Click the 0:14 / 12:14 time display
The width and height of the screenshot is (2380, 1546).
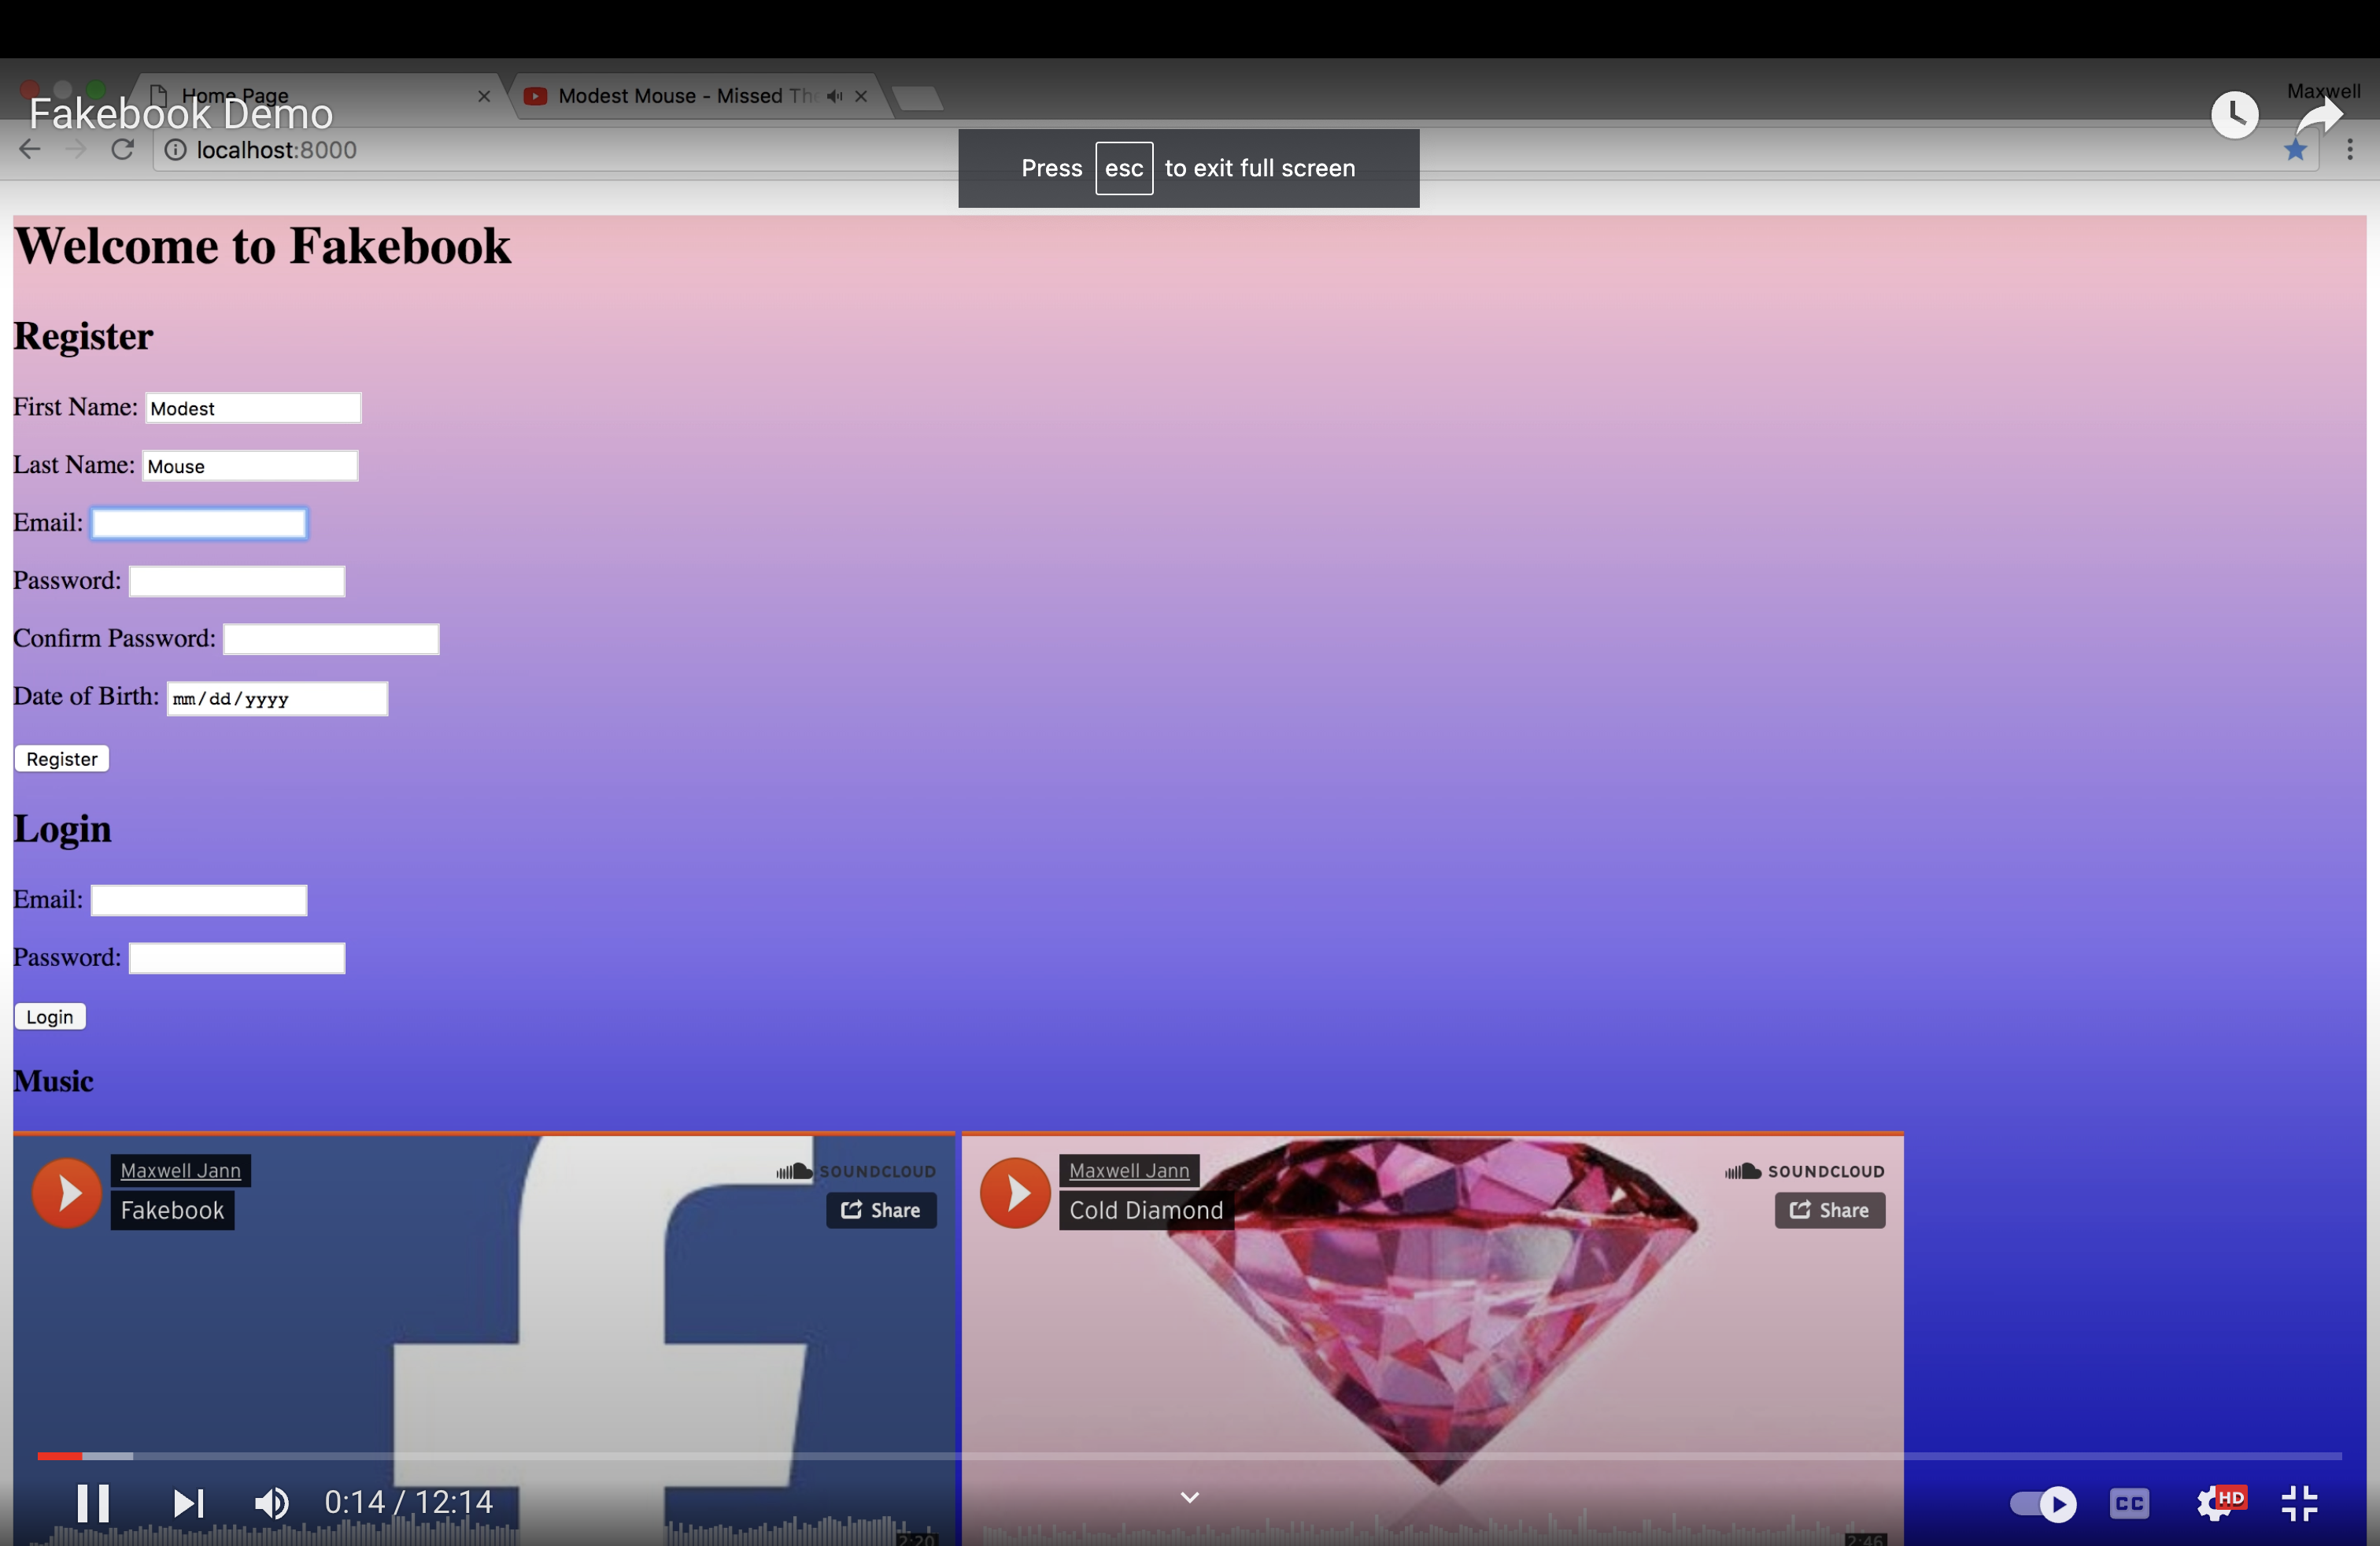coord(408,1502)
